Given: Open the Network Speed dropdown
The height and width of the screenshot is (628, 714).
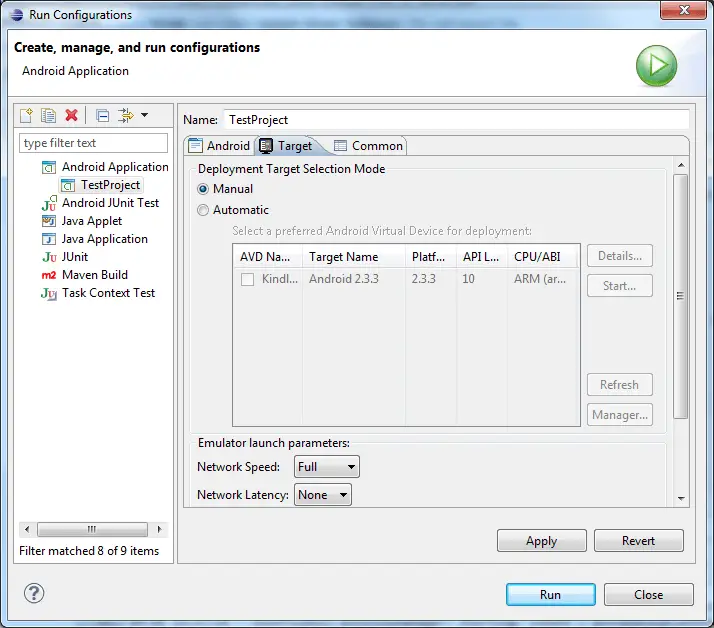Looking at the screenshot, I should [326, 467].
